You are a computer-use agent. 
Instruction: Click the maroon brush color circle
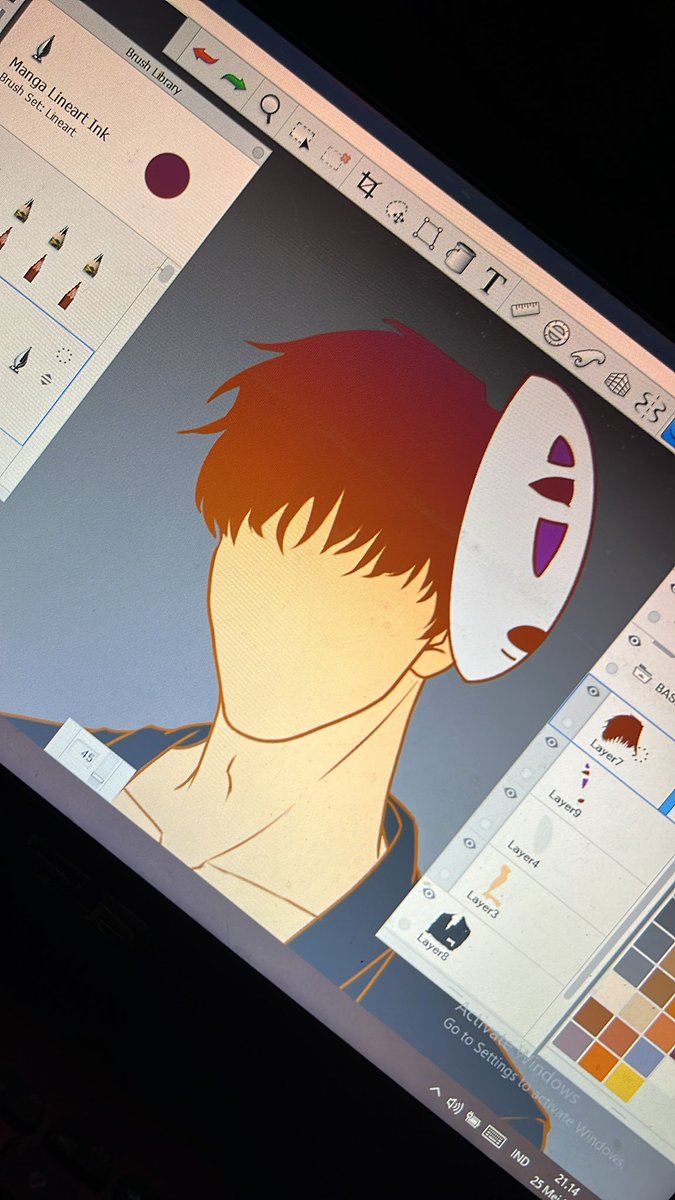pos(167,174)
